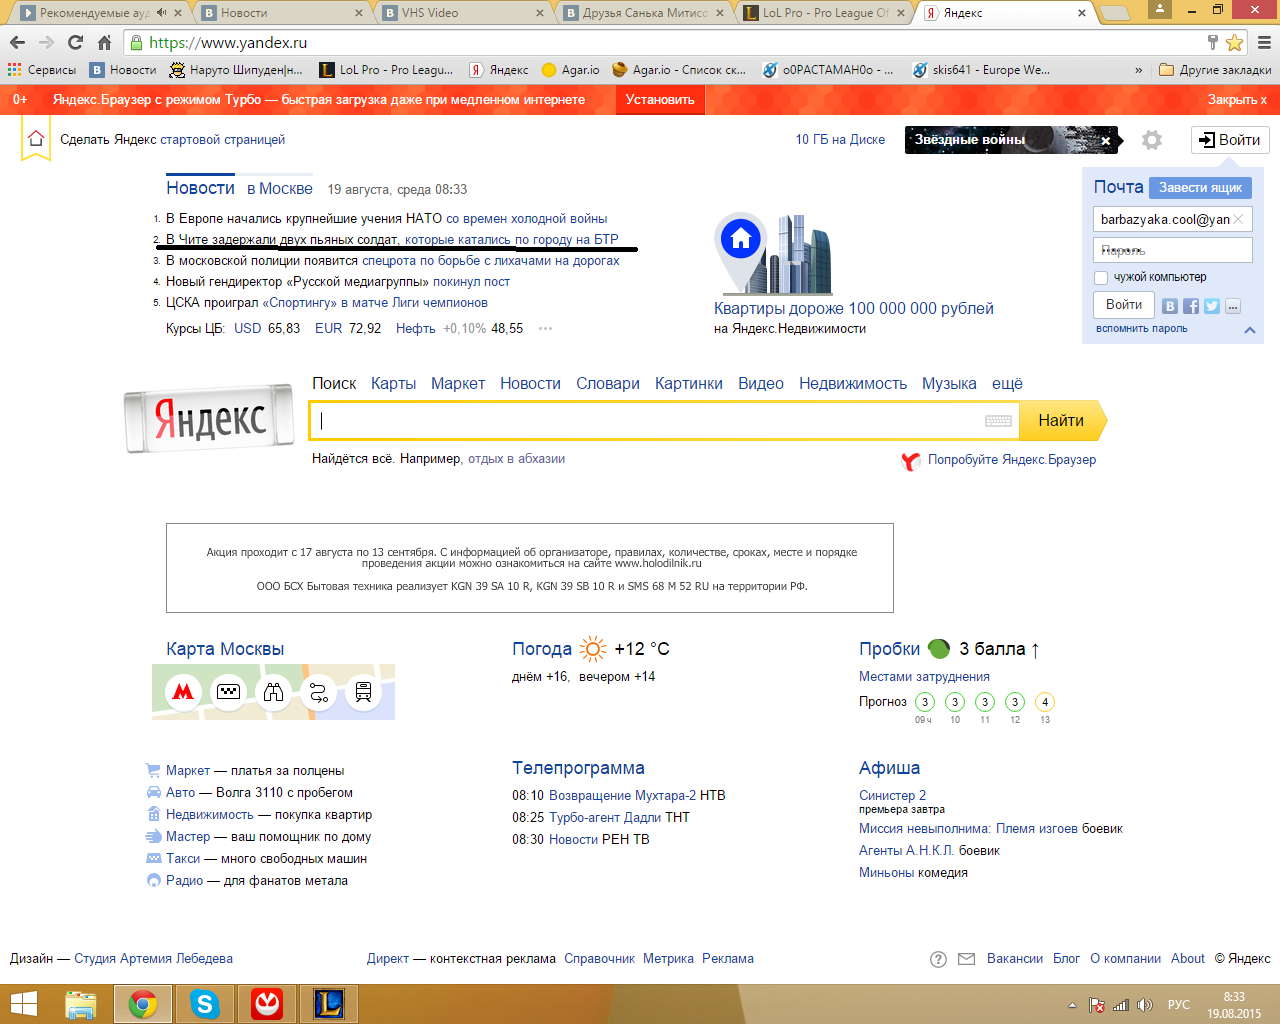
Task: Click the home icon to set start page
Action: [x=36, y=139]
